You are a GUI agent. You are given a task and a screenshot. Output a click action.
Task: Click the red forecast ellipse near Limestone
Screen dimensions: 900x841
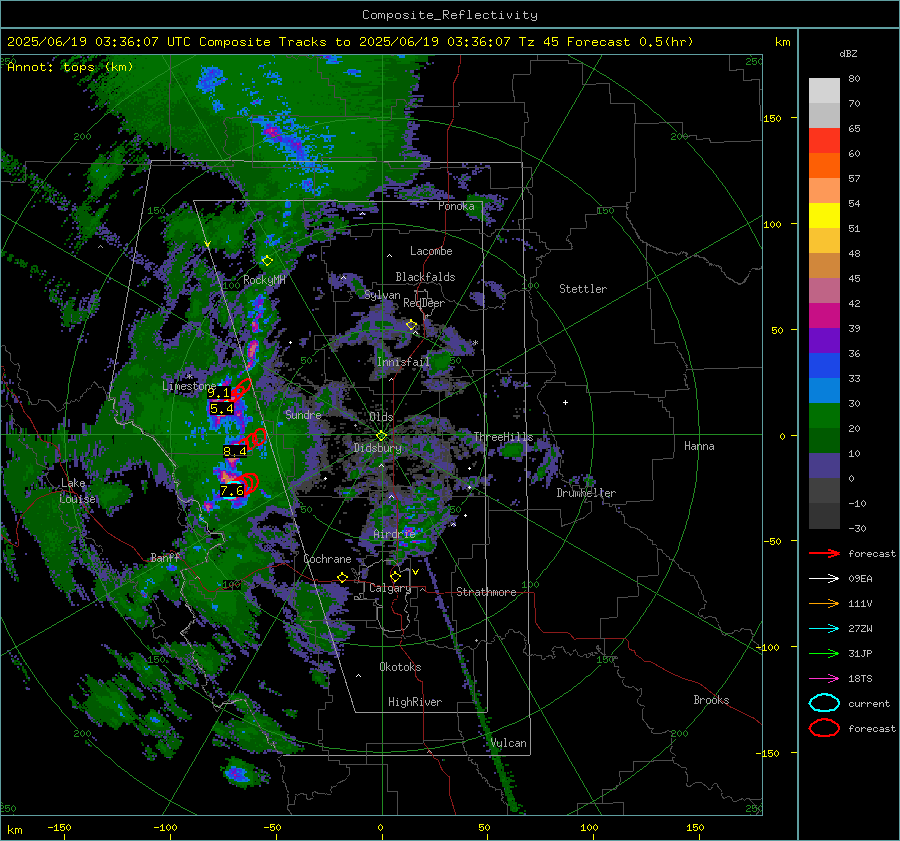(x=242, y=388)
